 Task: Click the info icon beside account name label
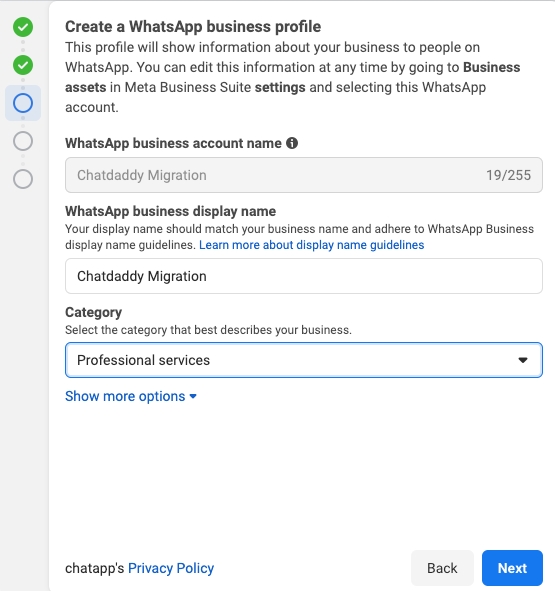pos(292,143)
